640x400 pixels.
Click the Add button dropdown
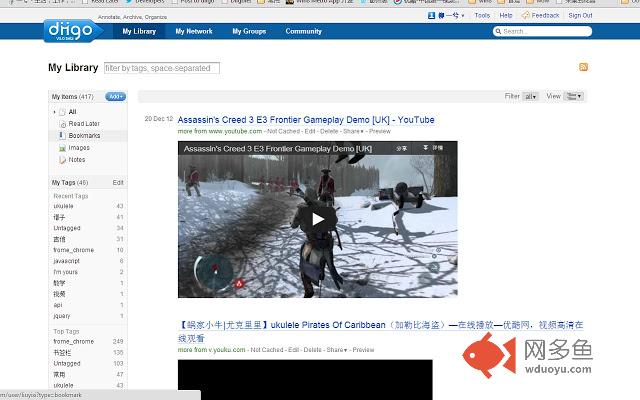pyautogui.click(x=116, y=97)
